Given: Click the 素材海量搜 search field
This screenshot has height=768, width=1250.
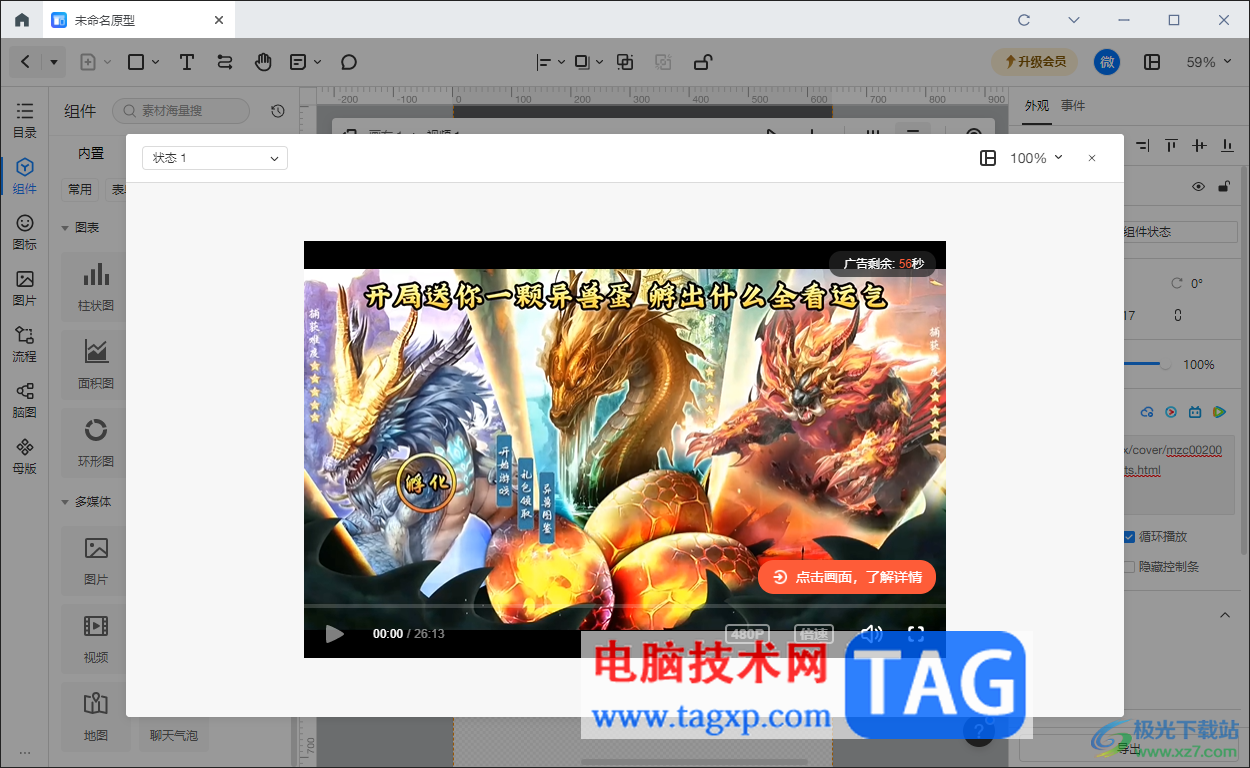Looking at the screenshot, I should tap(181, 111).
